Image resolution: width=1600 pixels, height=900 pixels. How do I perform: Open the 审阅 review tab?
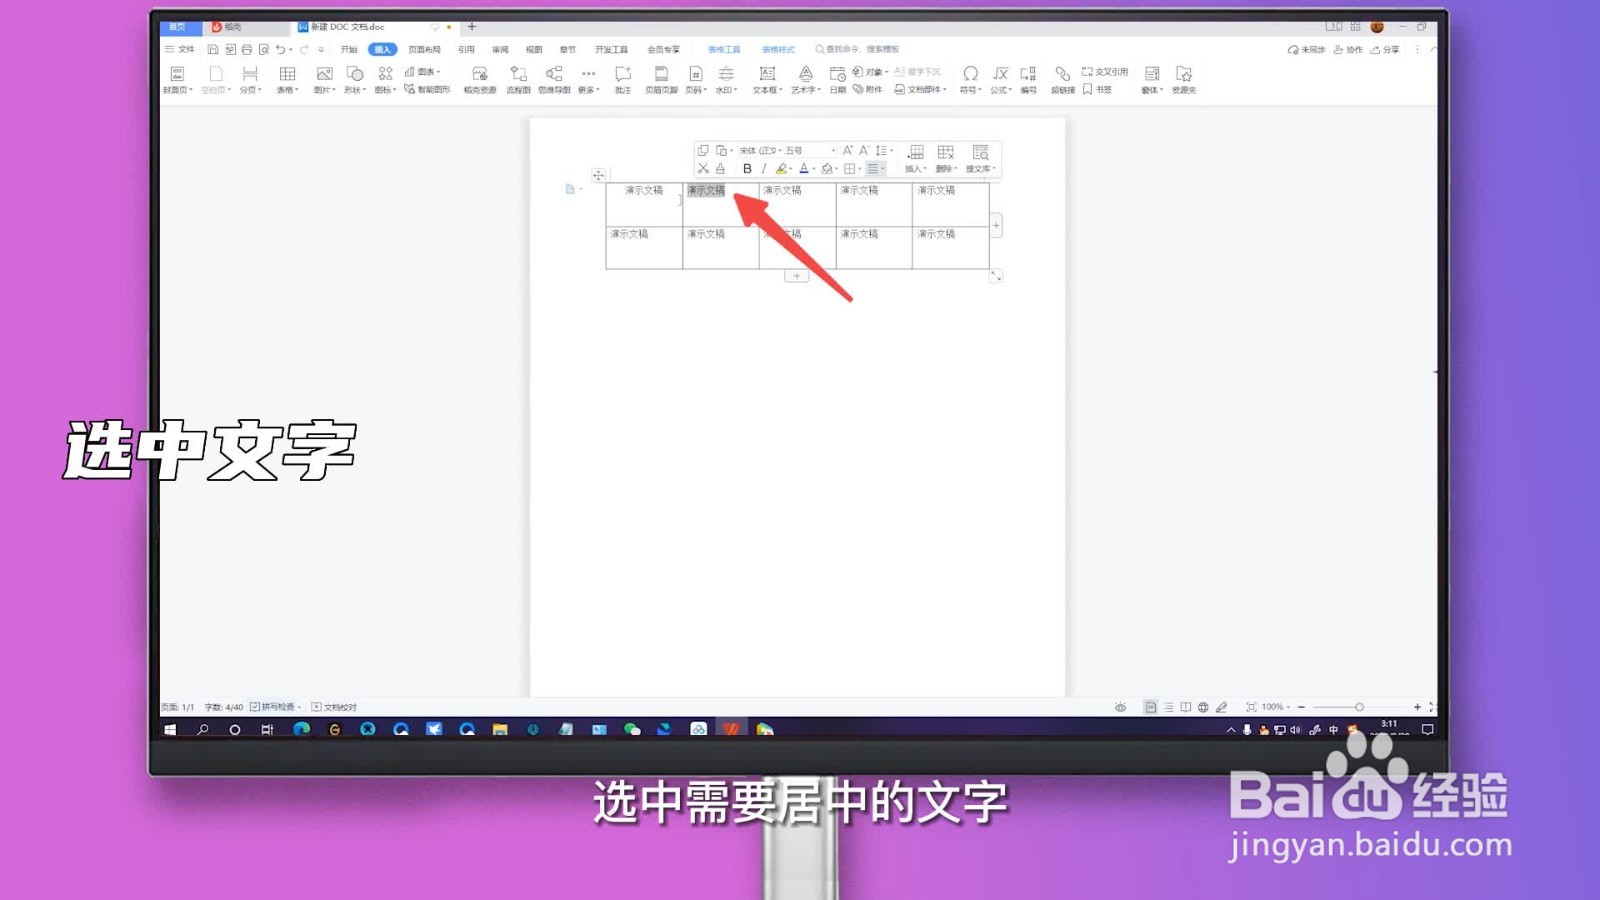(501, 48)
